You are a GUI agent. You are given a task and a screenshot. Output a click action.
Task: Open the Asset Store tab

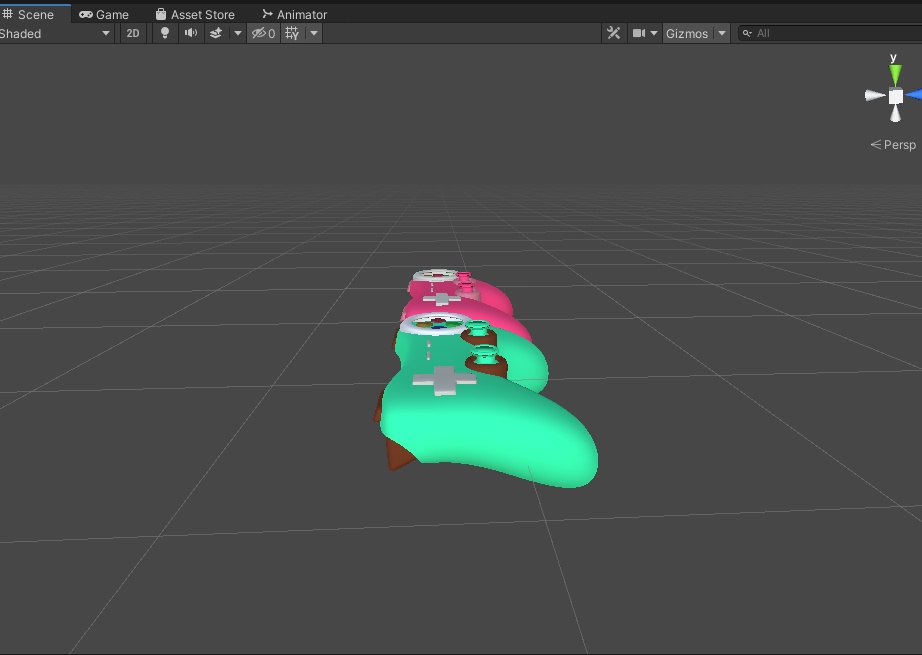(x=196, y=13)
